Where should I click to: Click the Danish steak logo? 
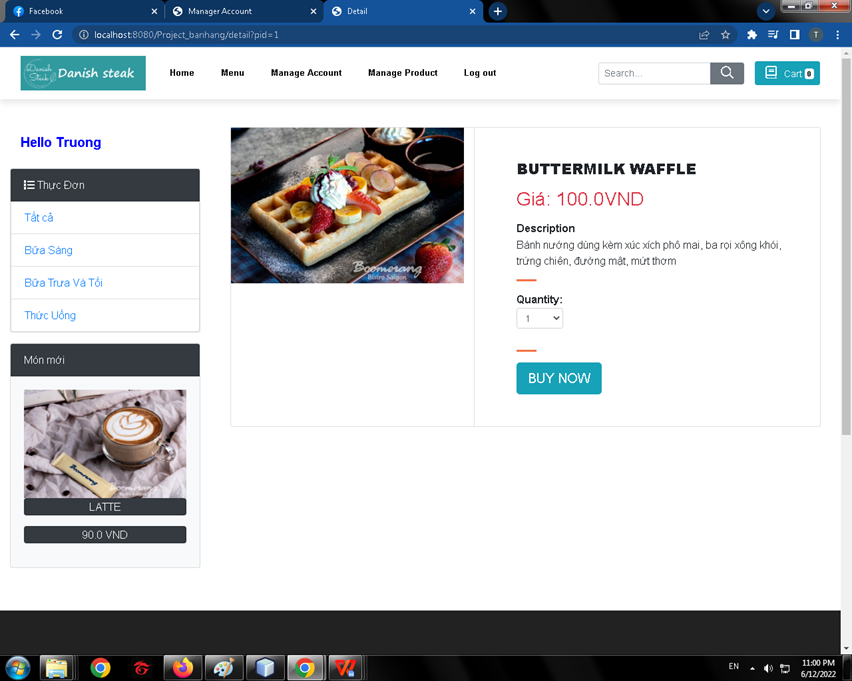pos(83,73)
